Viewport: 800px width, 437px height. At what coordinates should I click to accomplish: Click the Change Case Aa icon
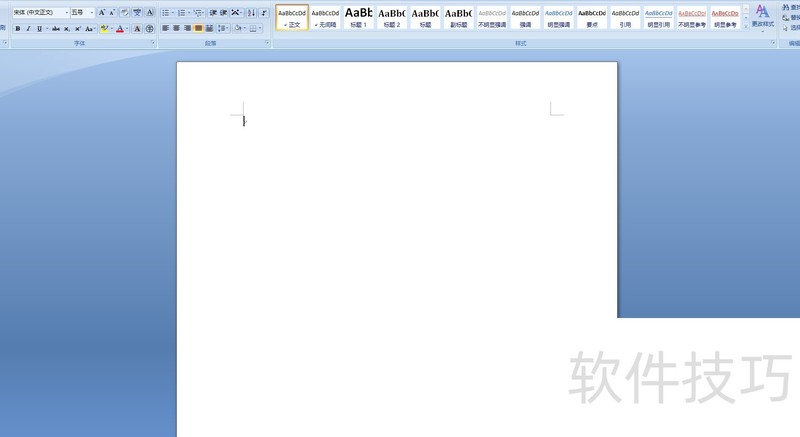(90, 29)
